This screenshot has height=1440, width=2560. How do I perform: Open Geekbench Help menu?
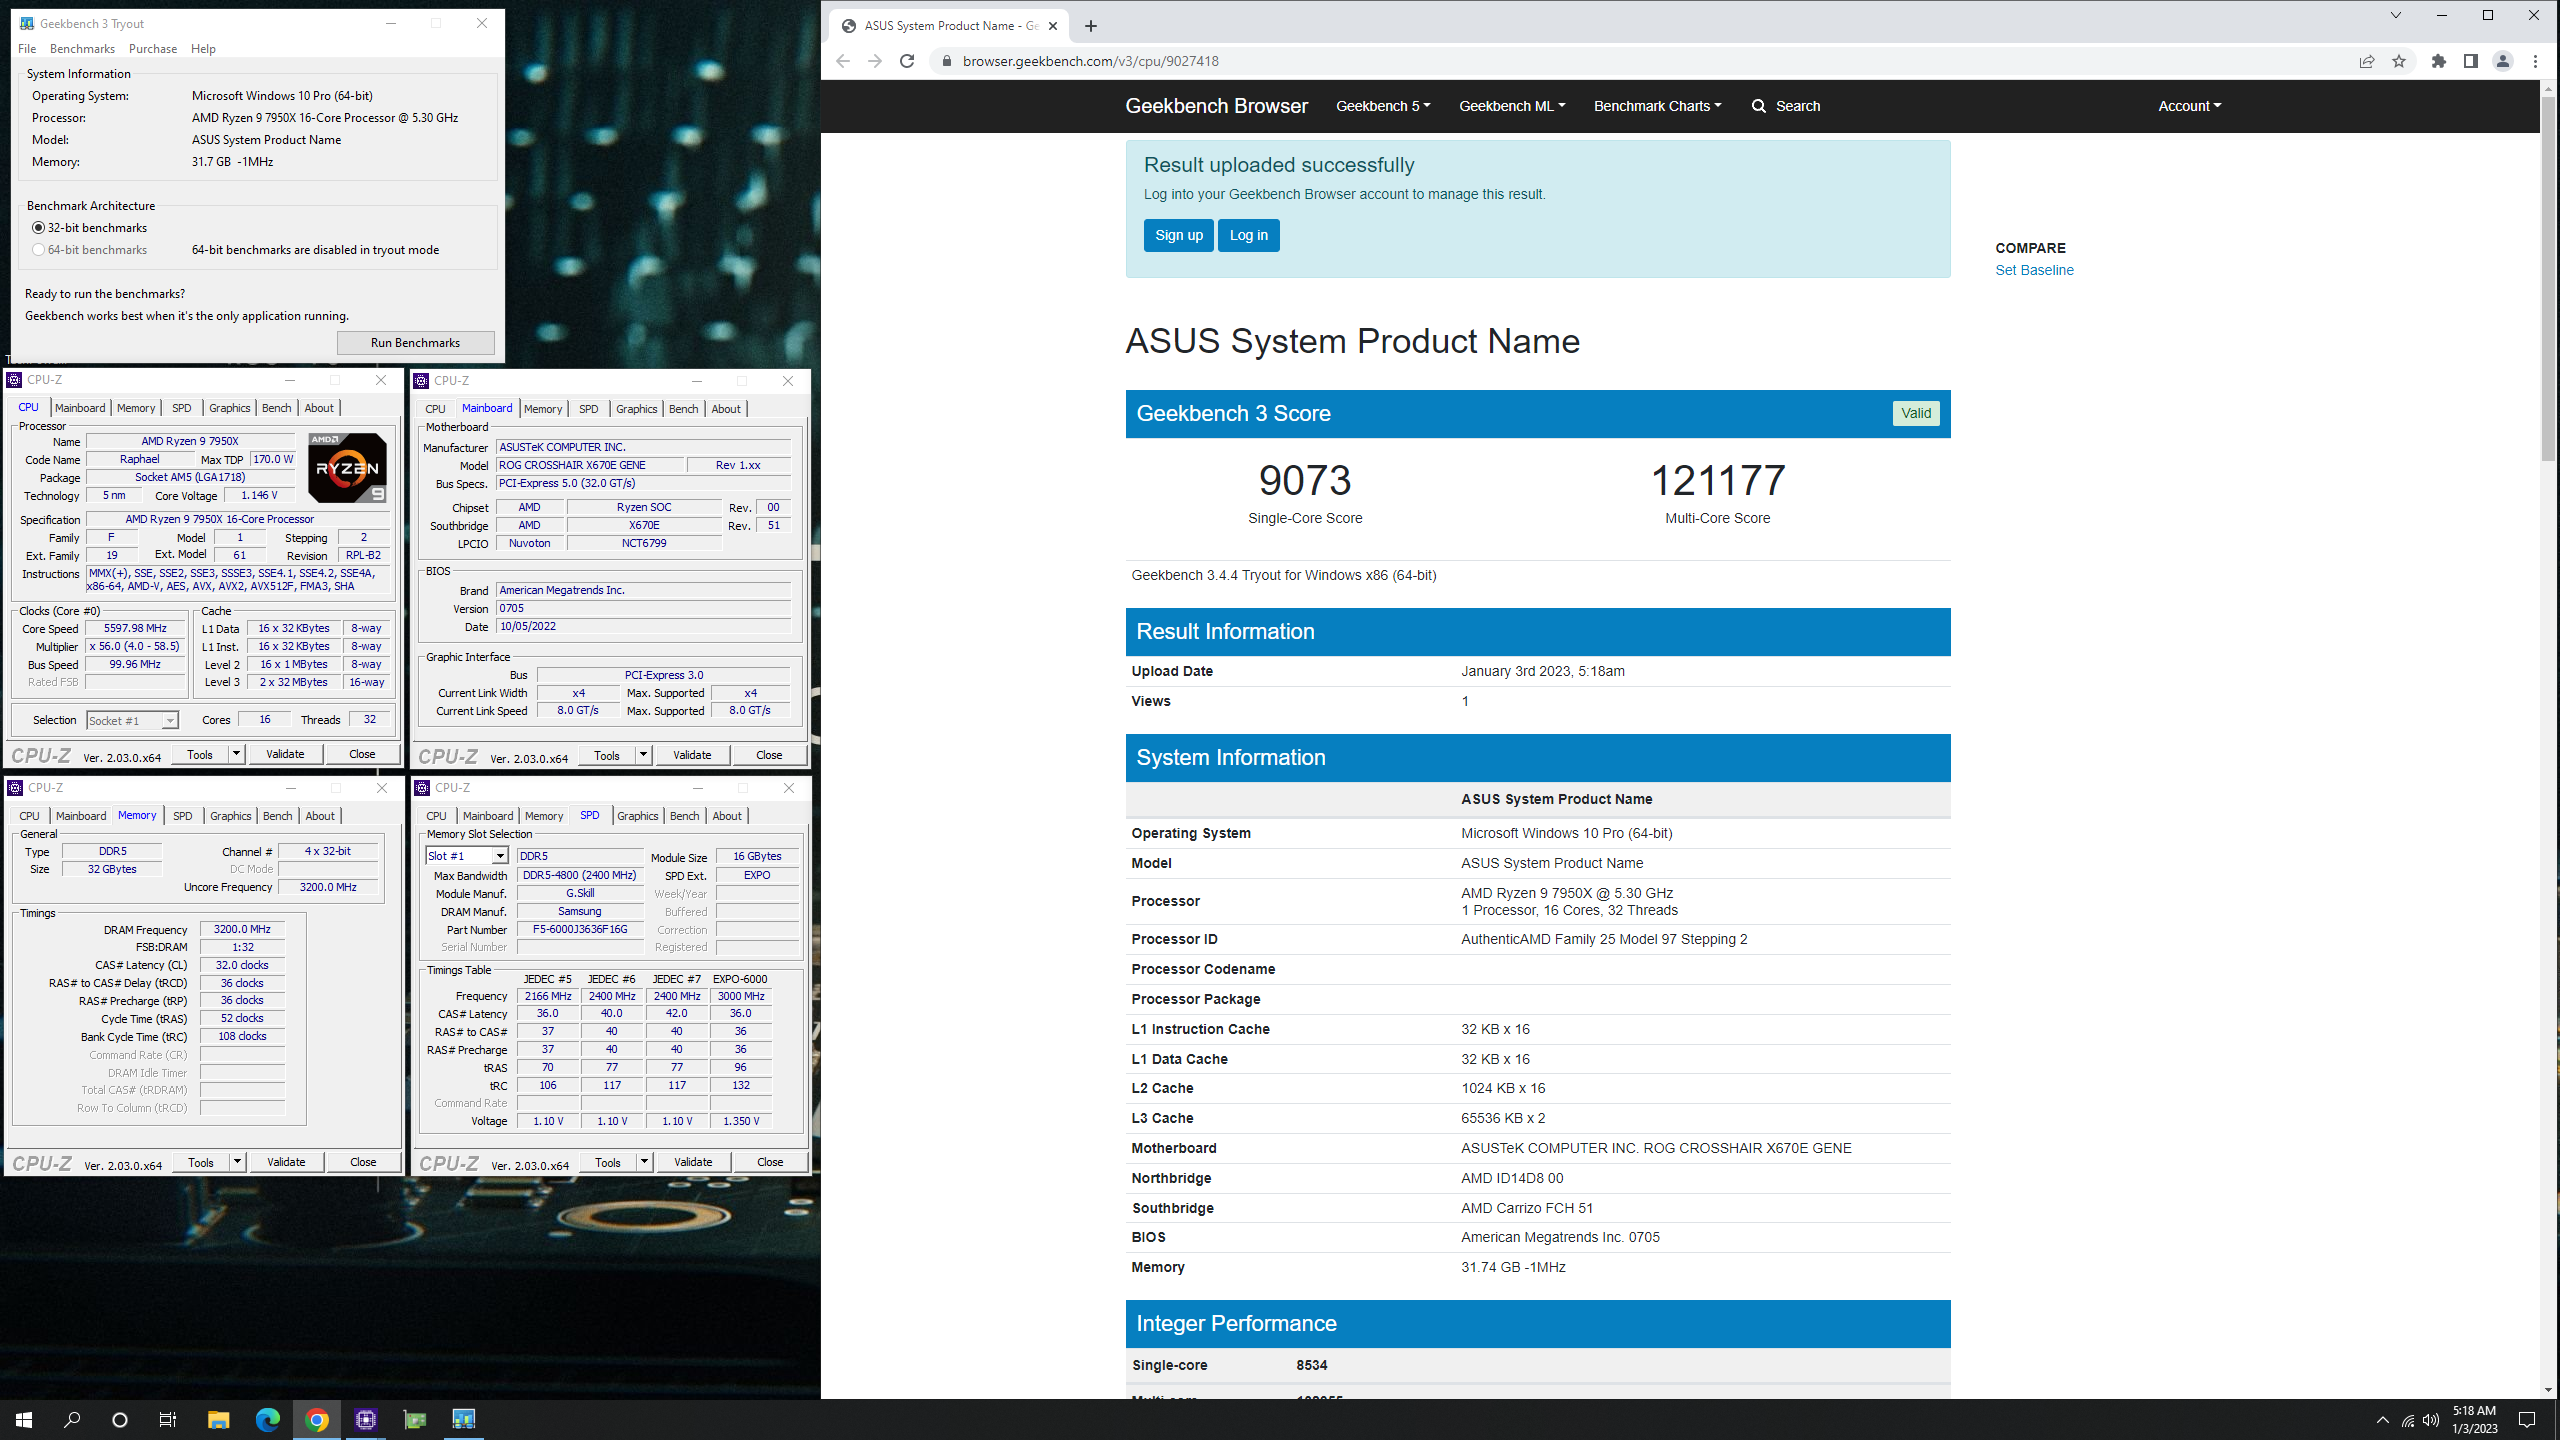[203, 49]
